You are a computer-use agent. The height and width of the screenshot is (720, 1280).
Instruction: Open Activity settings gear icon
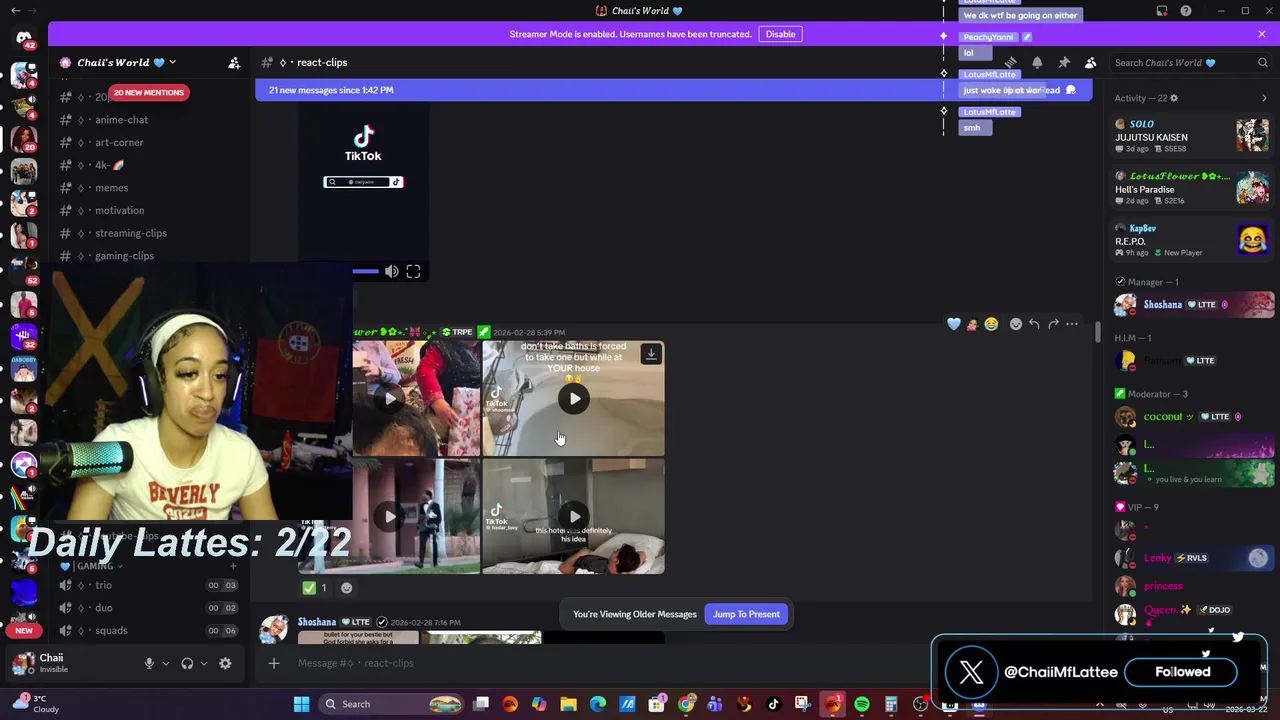tap(1174, 98)
